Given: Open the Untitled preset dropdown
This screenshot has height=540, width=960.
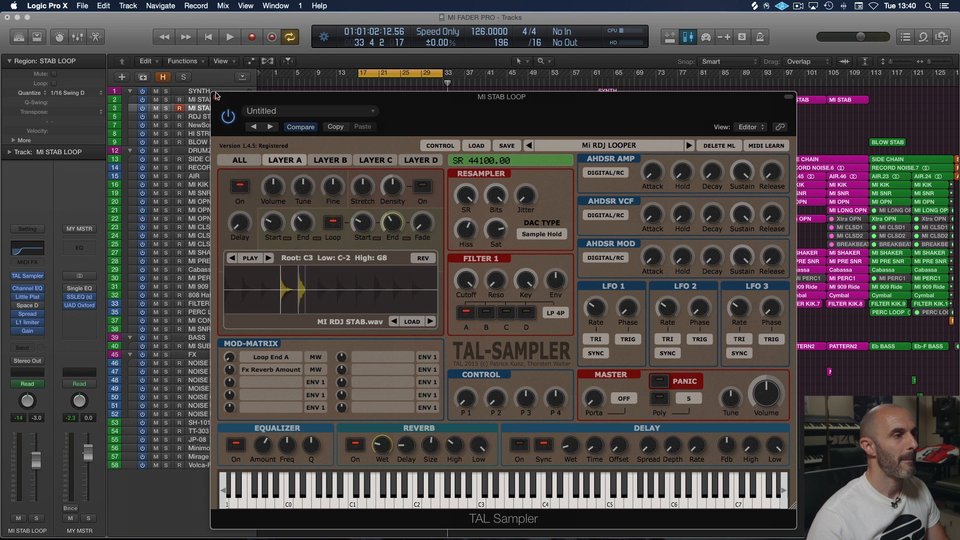Looking at the screenshot, I should pos(309,111).
